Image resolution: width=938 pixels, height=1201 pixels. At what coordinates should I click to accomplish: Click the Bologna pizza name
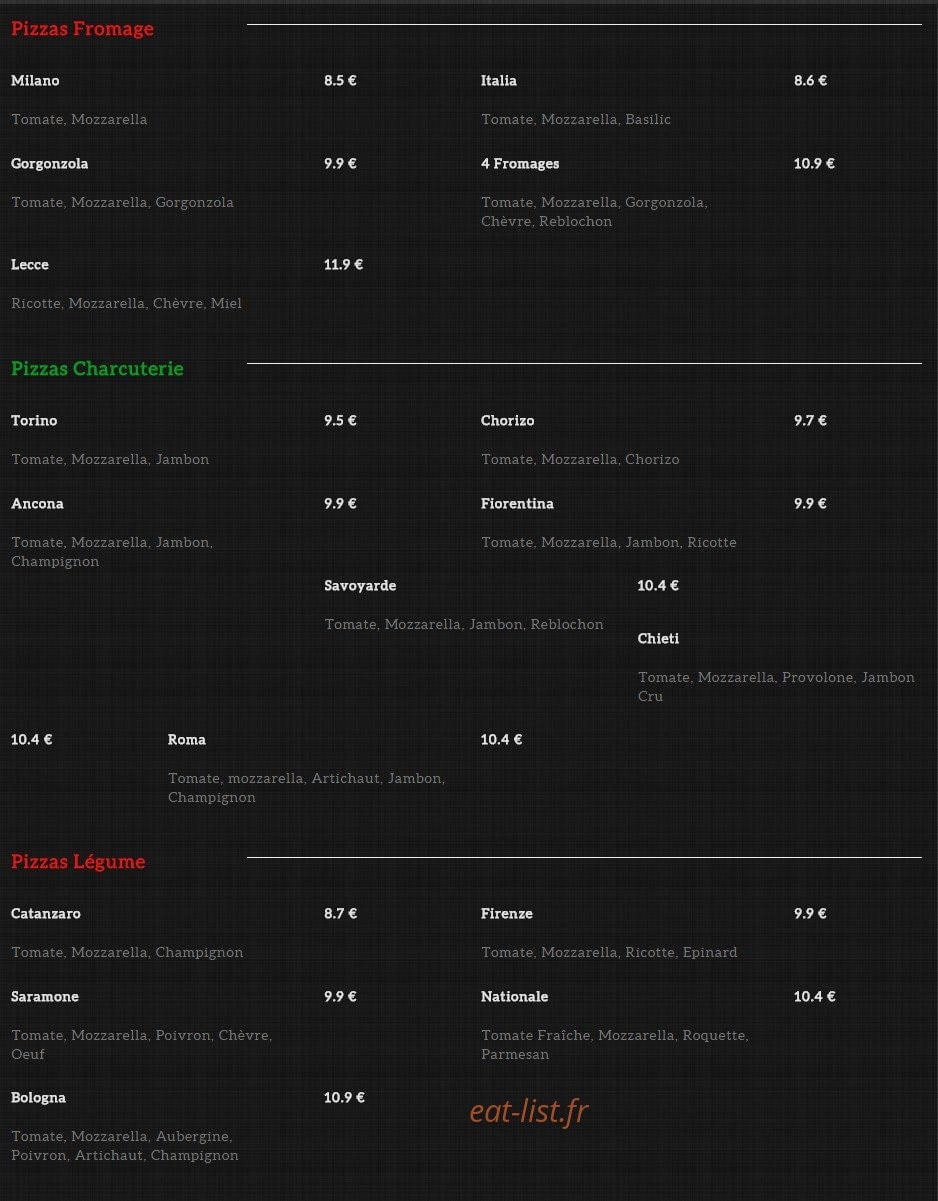(x=38, y=1098)
